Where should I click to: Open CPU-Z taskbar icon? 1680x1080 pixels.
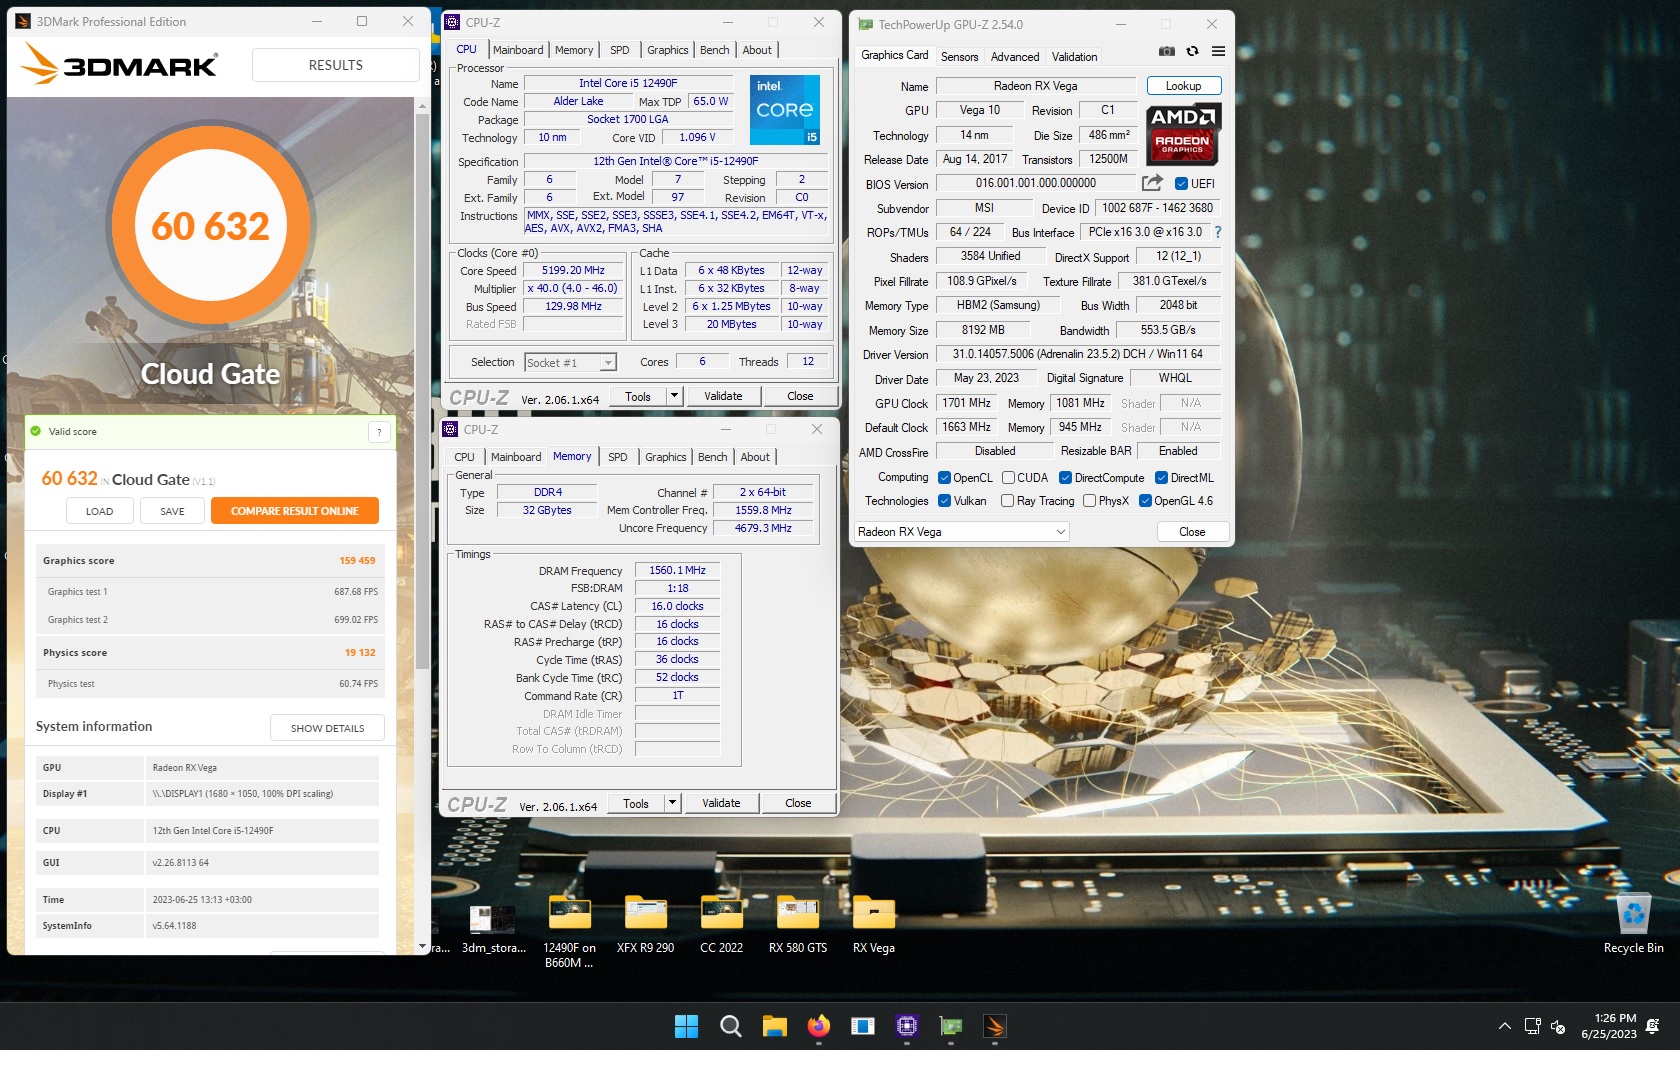(x=907, y=1026)
